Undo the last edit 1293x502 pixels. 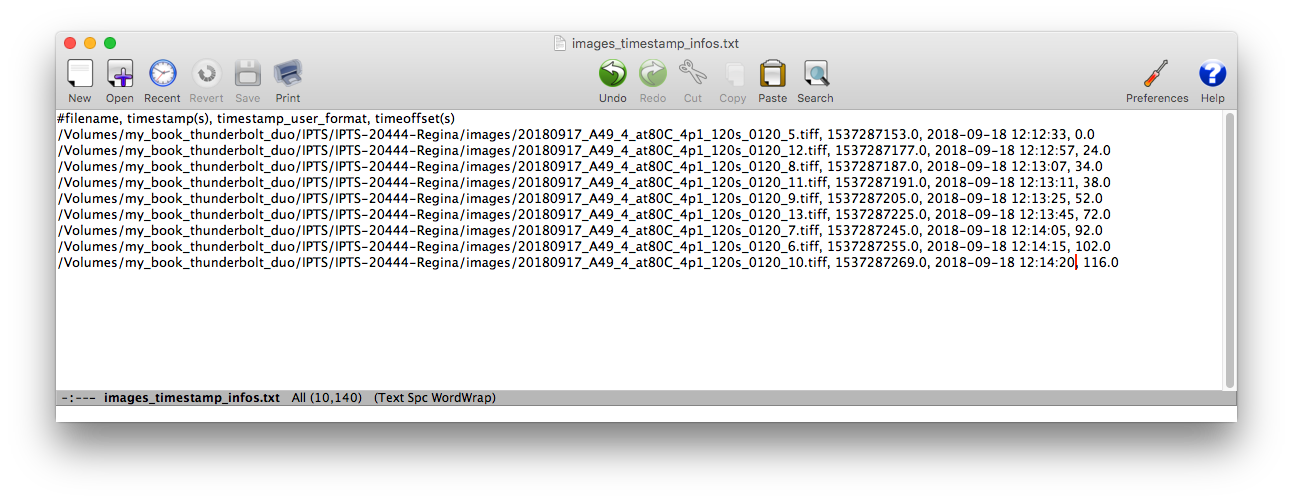[x=612, y=75]
